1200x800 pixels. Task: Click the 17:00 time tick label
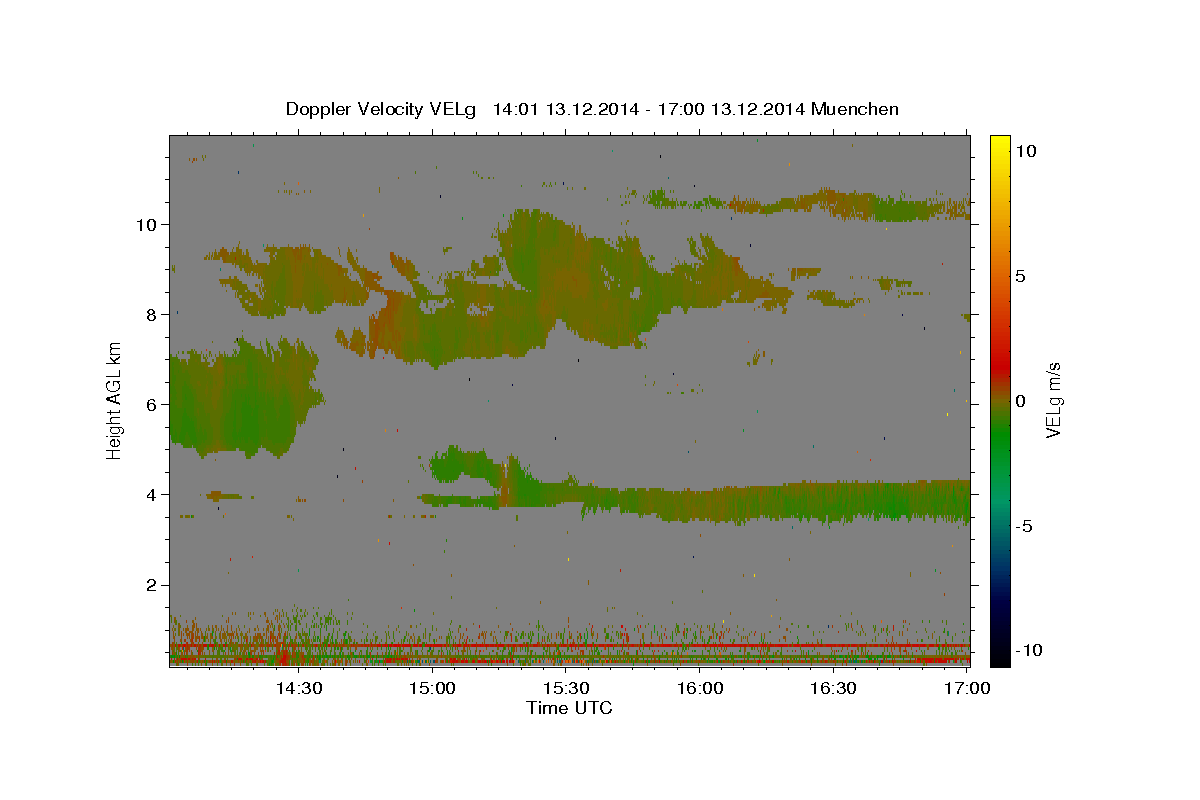tap(968, 688)
